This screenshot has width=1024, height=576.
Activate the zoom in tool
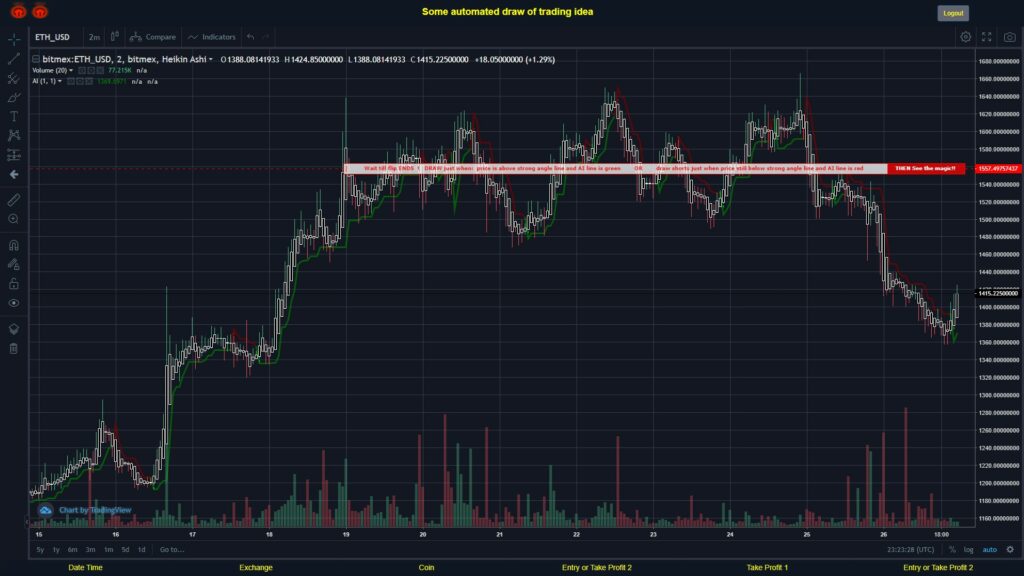[14, 219]
